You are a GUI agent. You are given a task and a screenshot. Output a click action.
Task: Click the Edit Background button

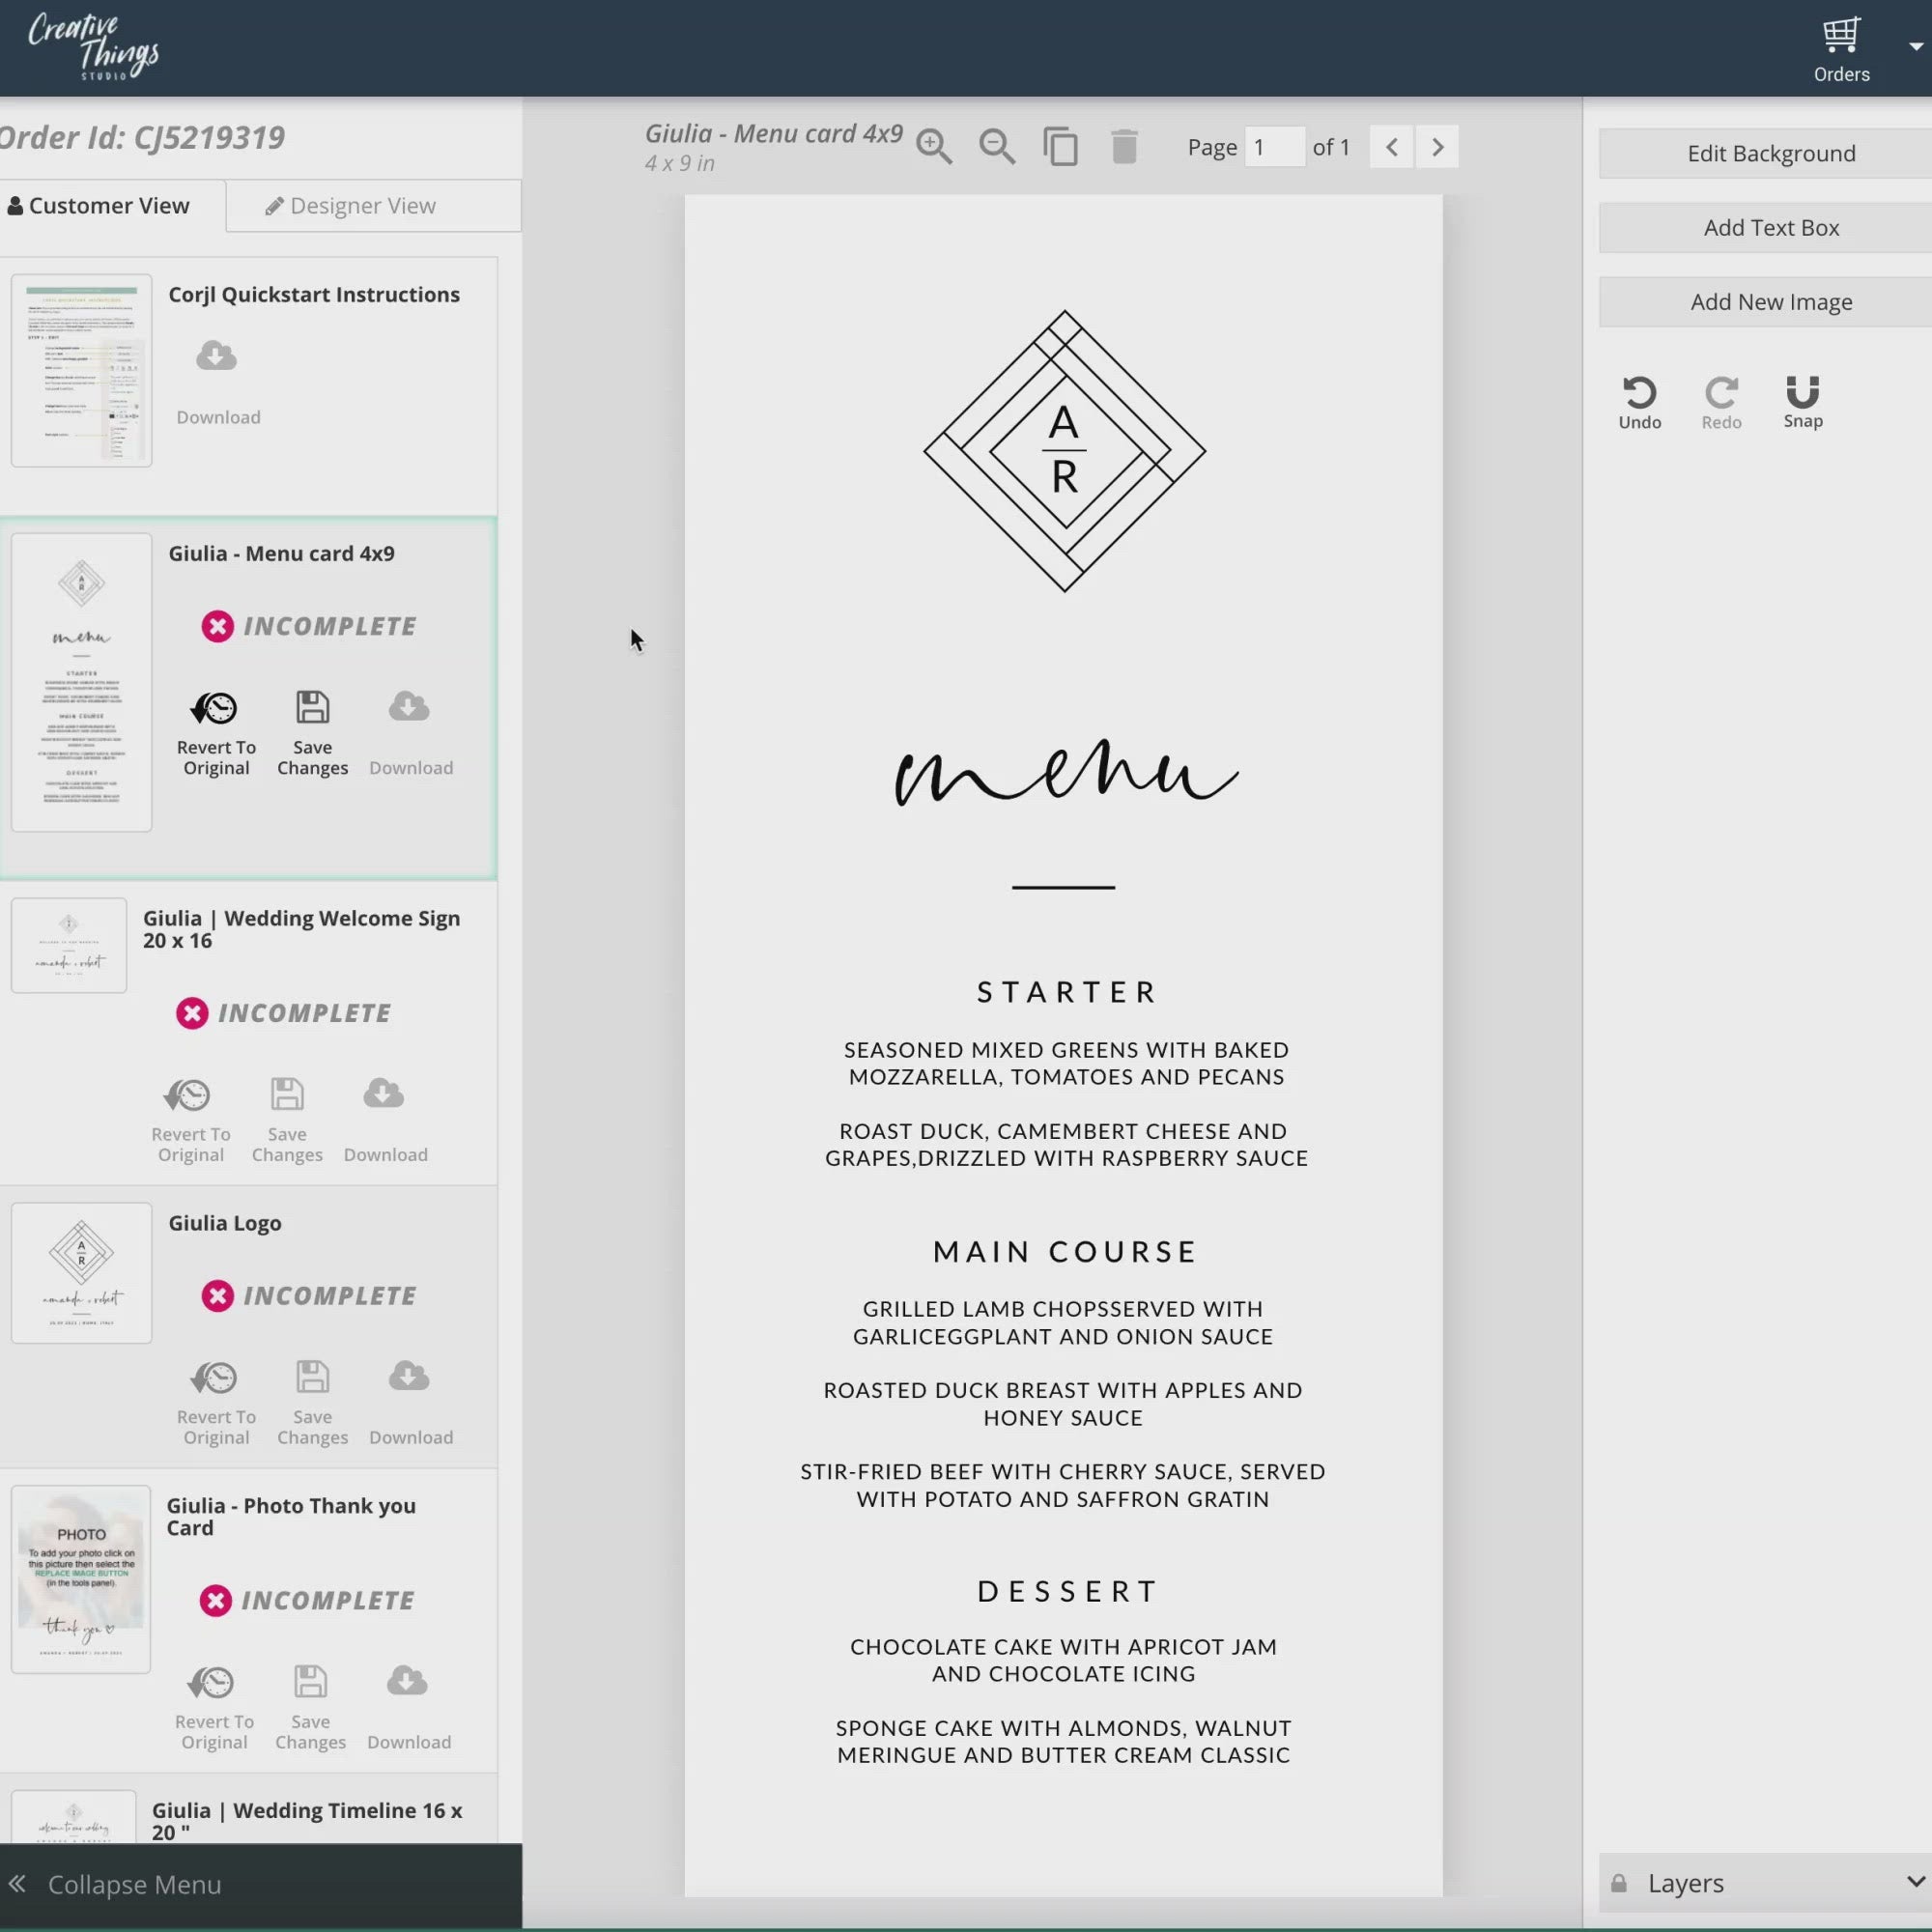coord(1770,153)
